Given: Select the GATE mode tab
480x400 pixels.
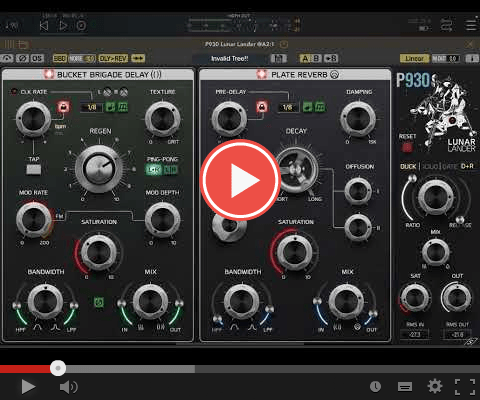Looking at the screenshot, I should tap(449, 166).
